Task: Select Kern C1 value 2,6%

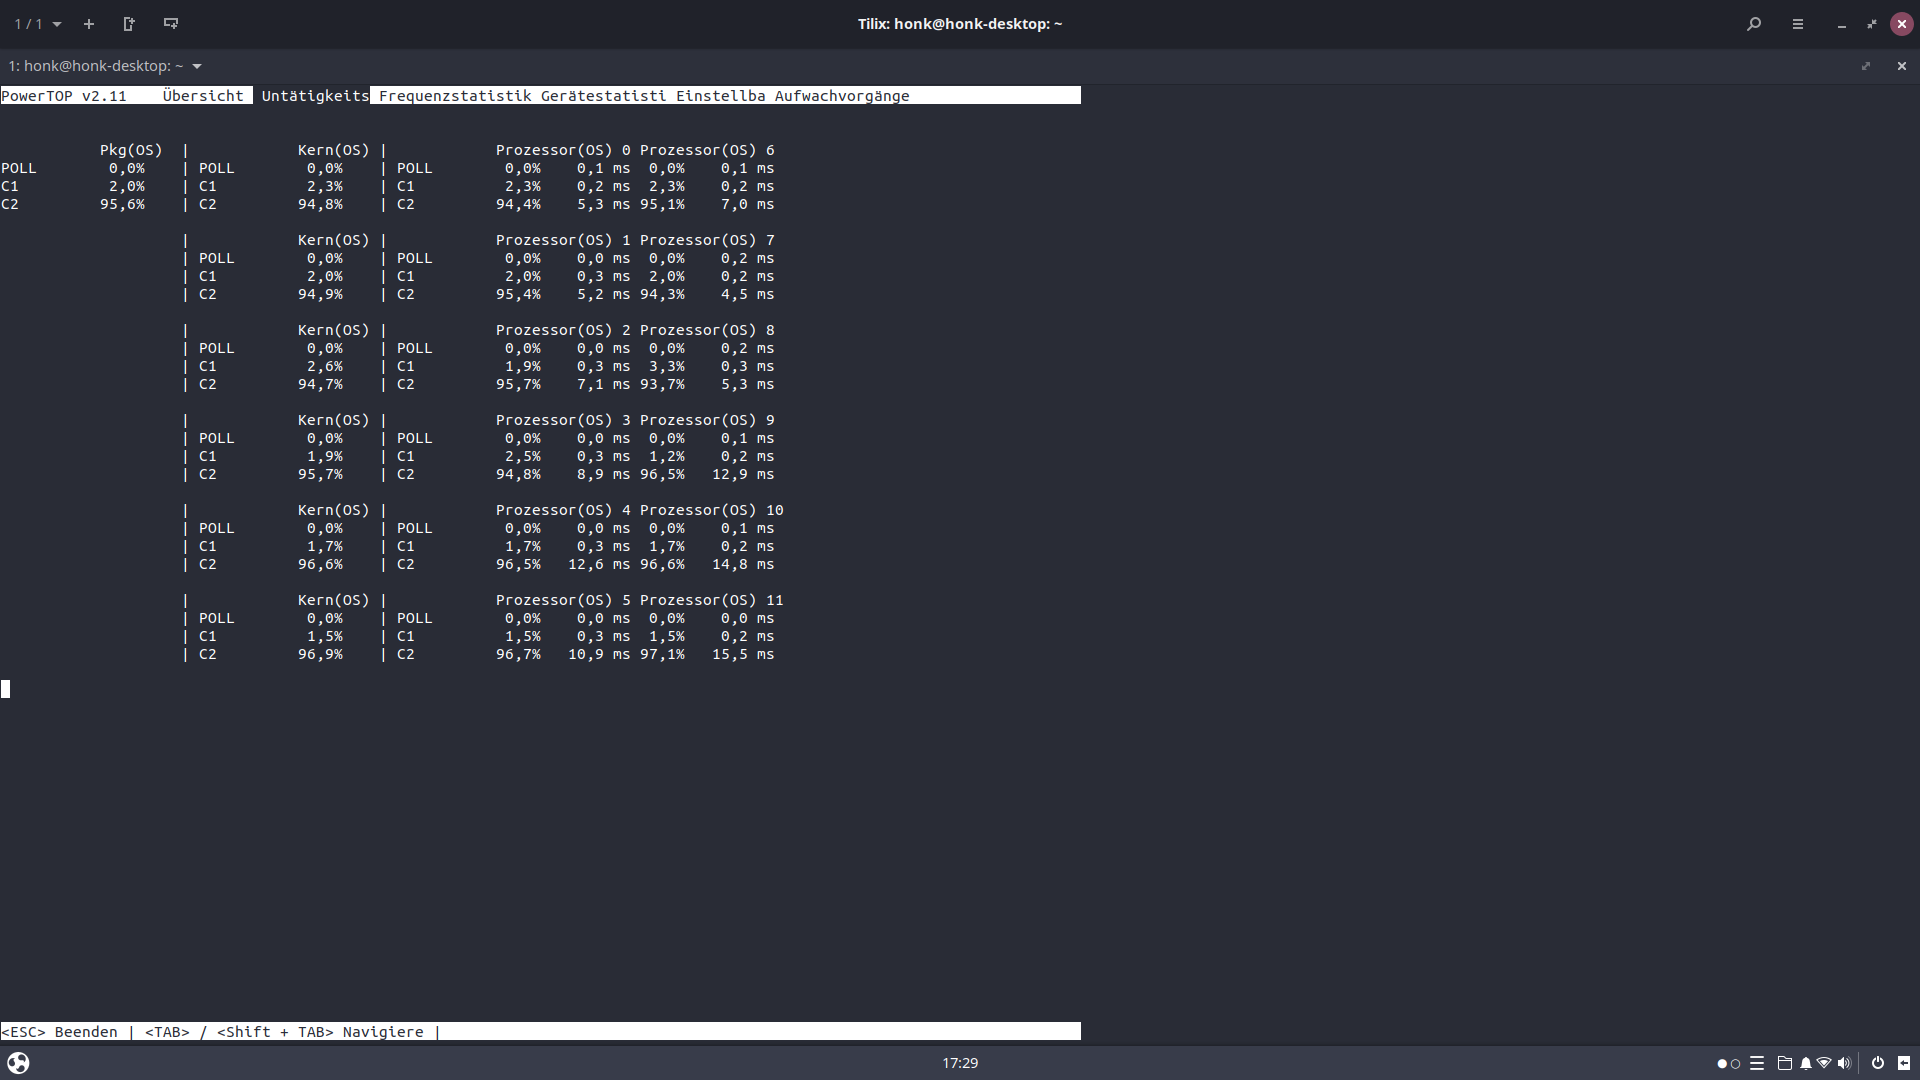Action: coord(325,366)
